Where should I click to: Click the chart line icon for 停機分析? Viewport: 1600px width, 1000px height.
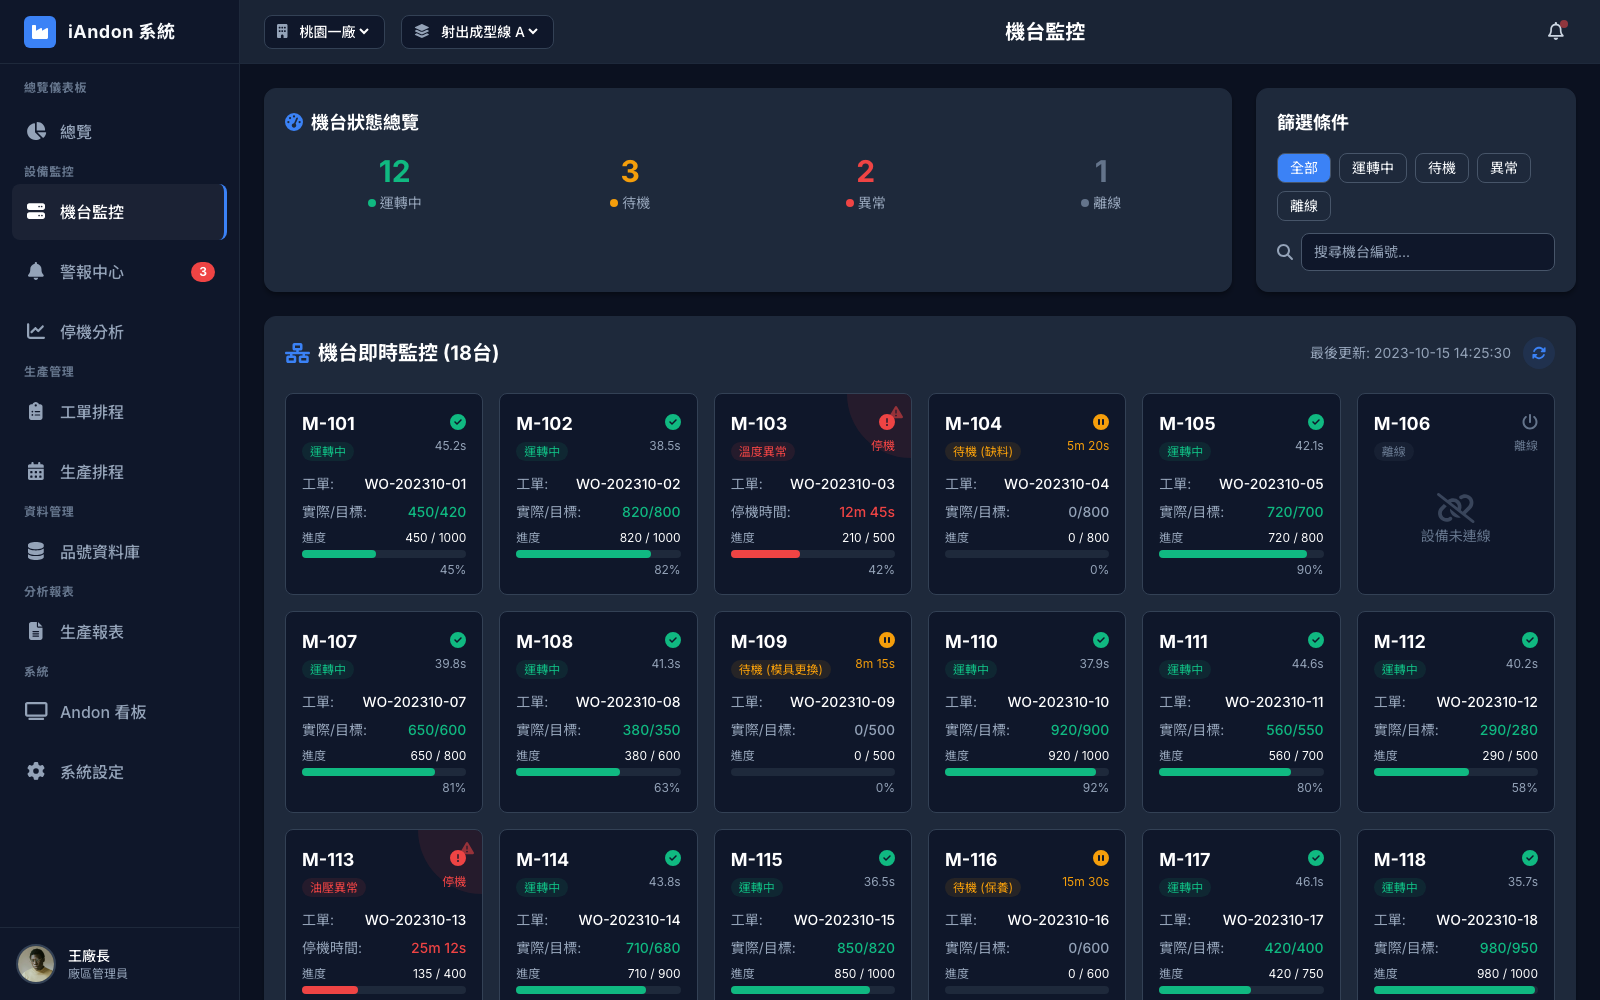(36, 331)
